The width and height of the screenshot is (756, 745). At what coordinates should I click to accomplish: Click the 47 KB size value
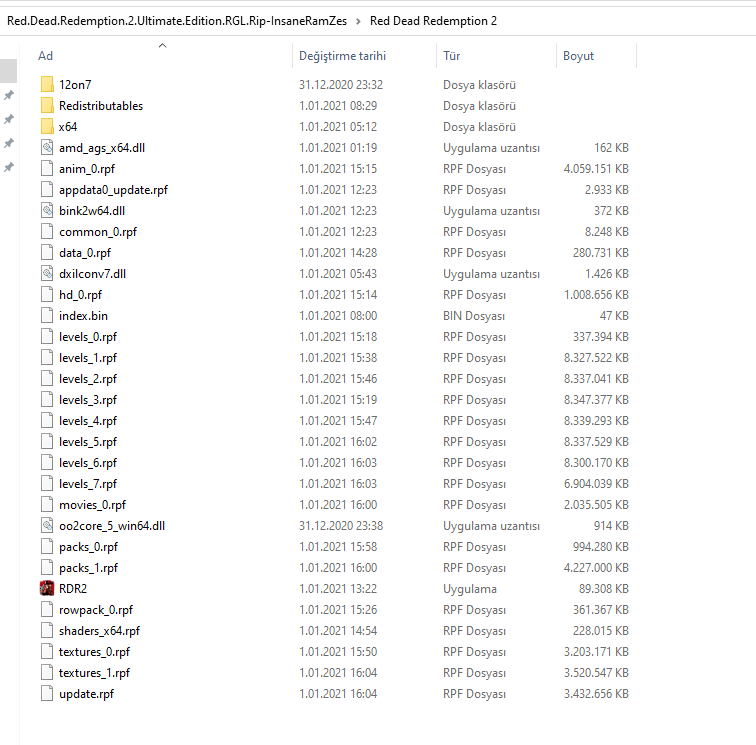(x=614, y=315)
